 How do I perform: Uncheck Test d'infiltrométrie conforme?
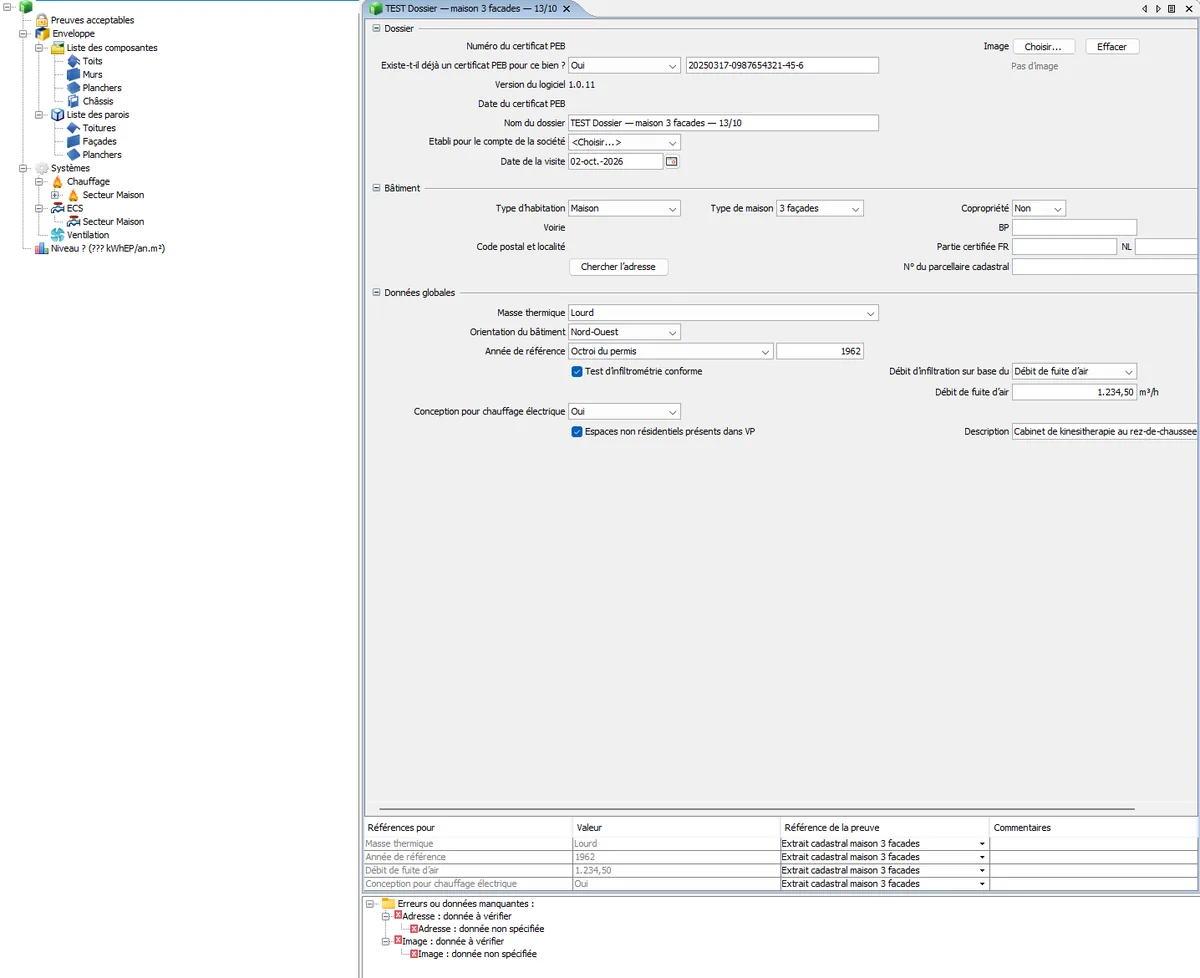(577, 371)
